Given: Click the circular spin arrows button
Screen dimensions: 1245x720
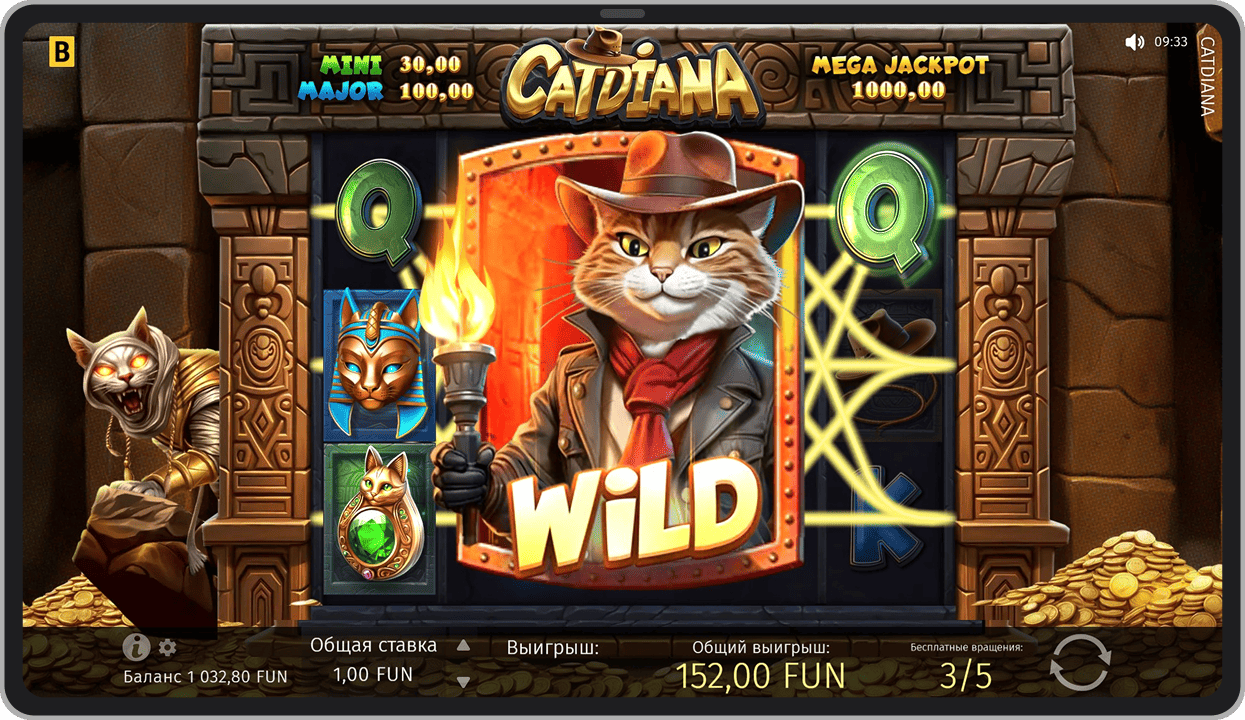Looking at the screenshot, I should [1080, 662].
